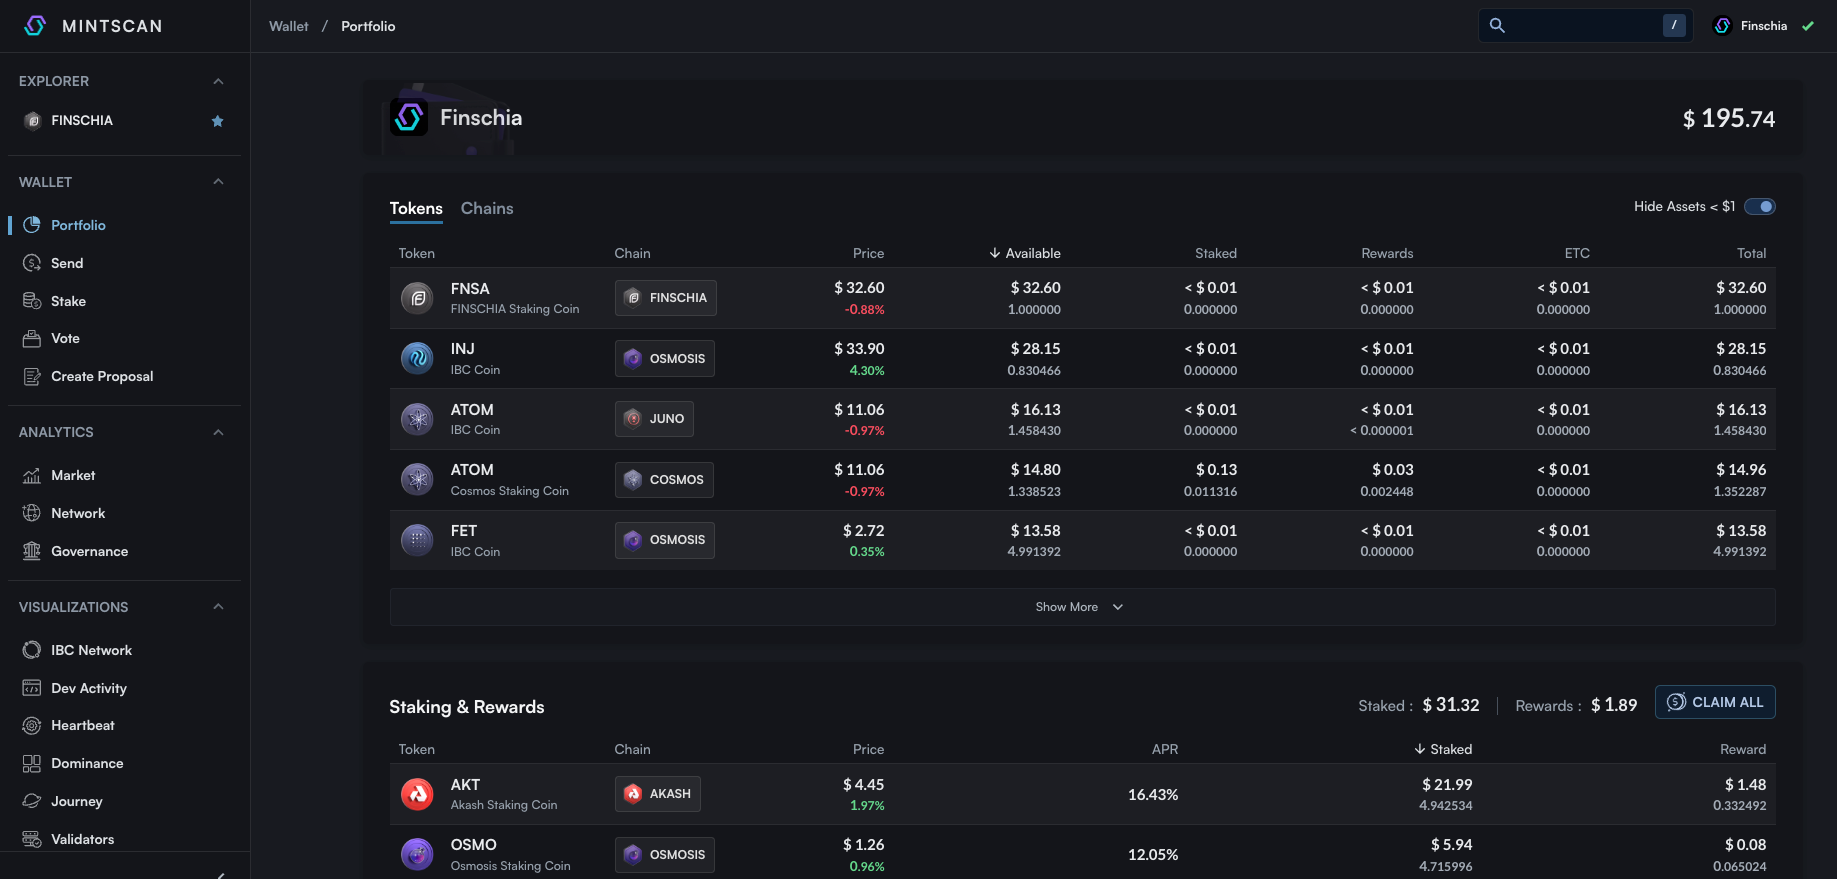Screen dimensions: 1837x879
Task: Open Portfolio via its pie chart icon
Action: coord(32,225)
